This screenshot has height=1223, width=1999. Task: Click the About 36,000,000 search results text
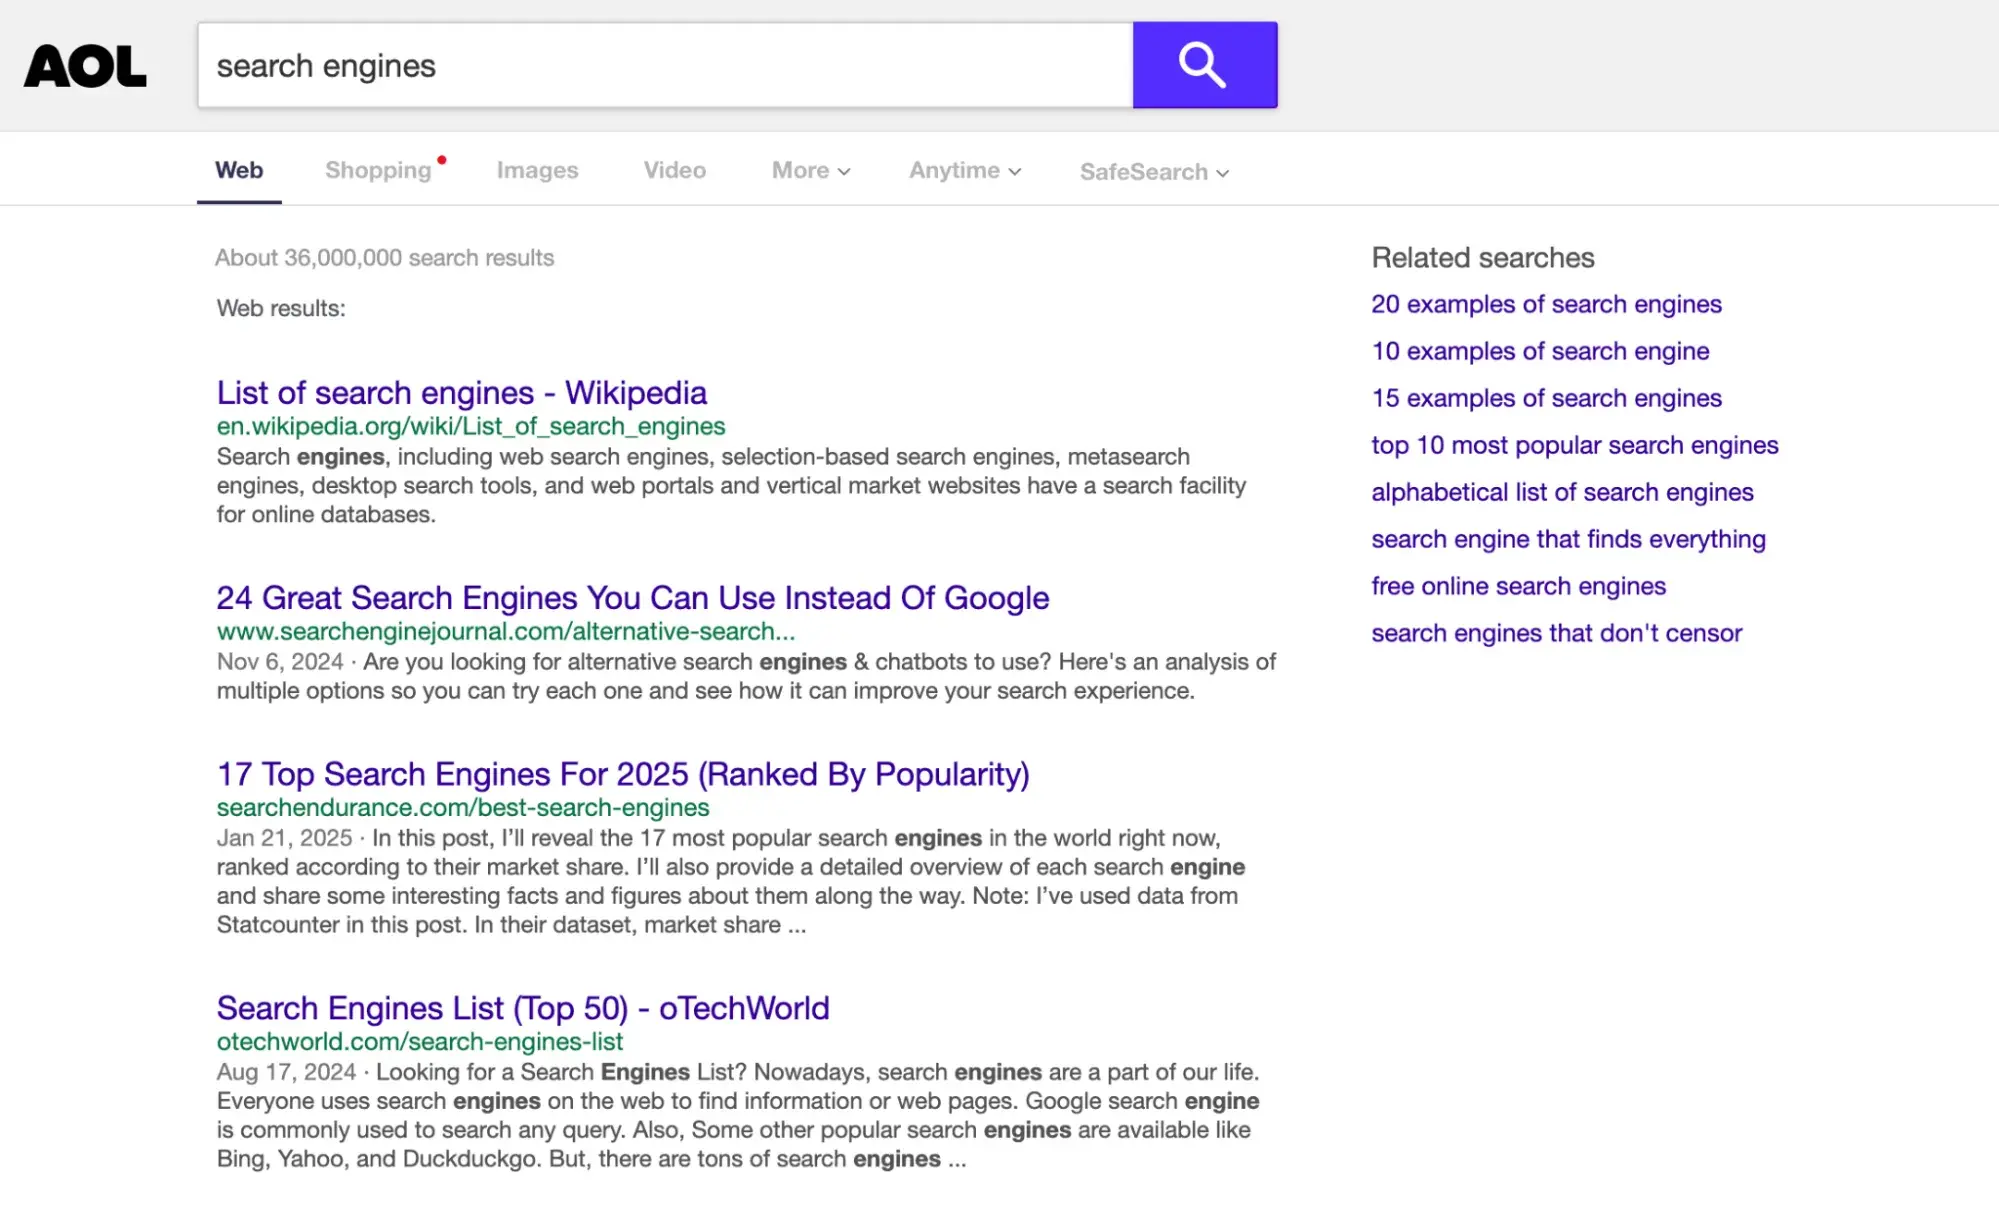pos(384,257)
